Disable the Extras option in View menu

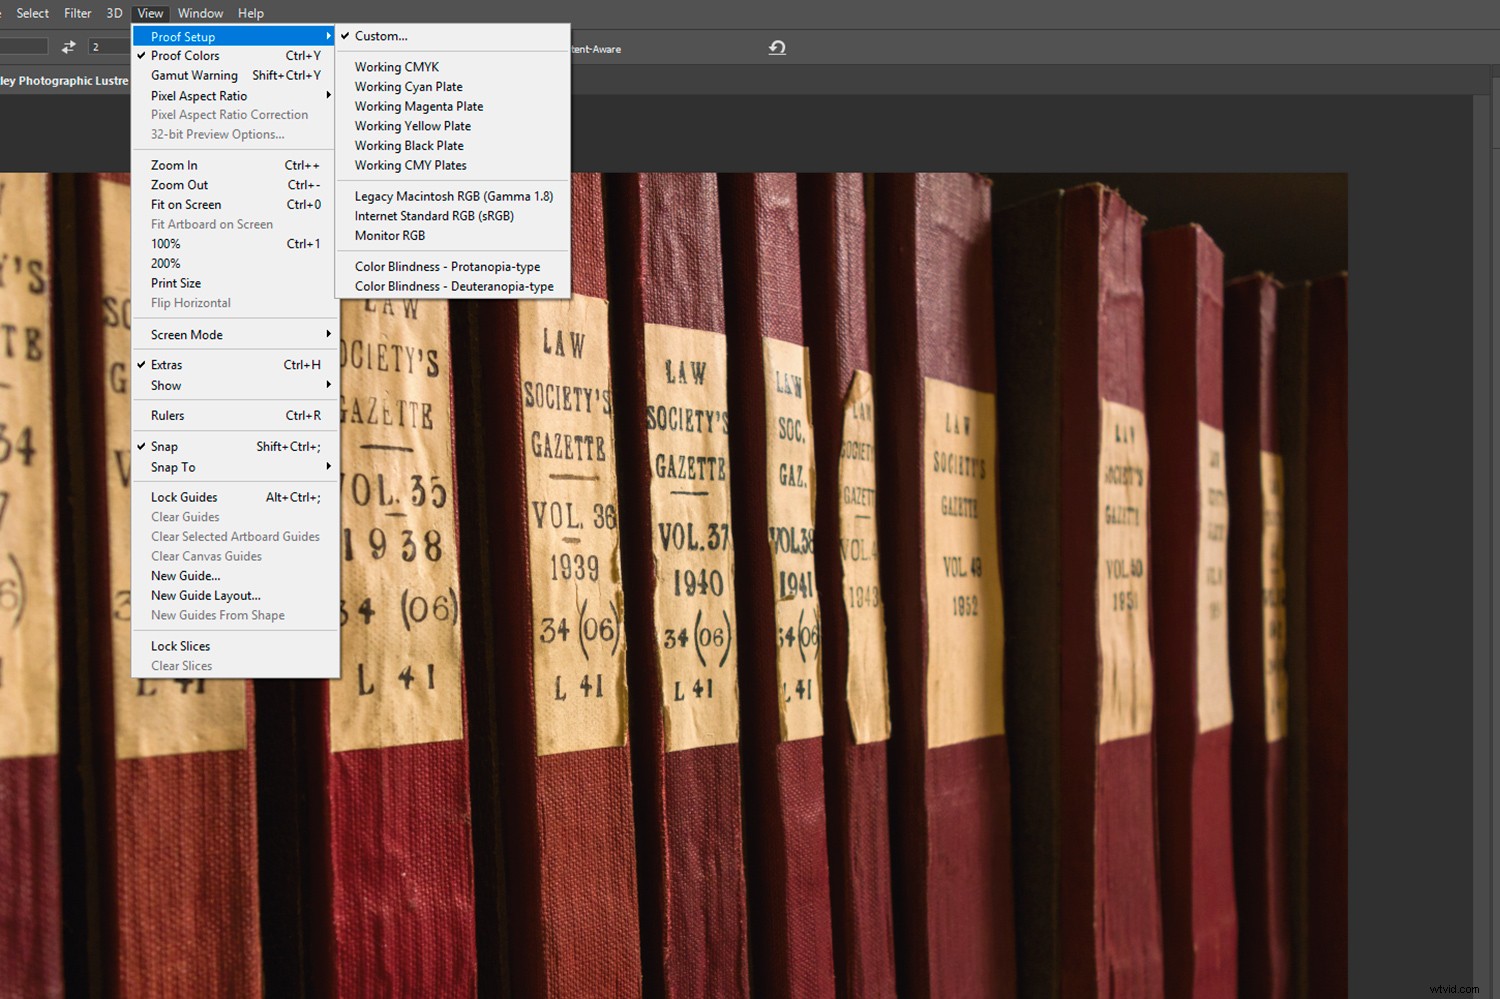point(167,365)
